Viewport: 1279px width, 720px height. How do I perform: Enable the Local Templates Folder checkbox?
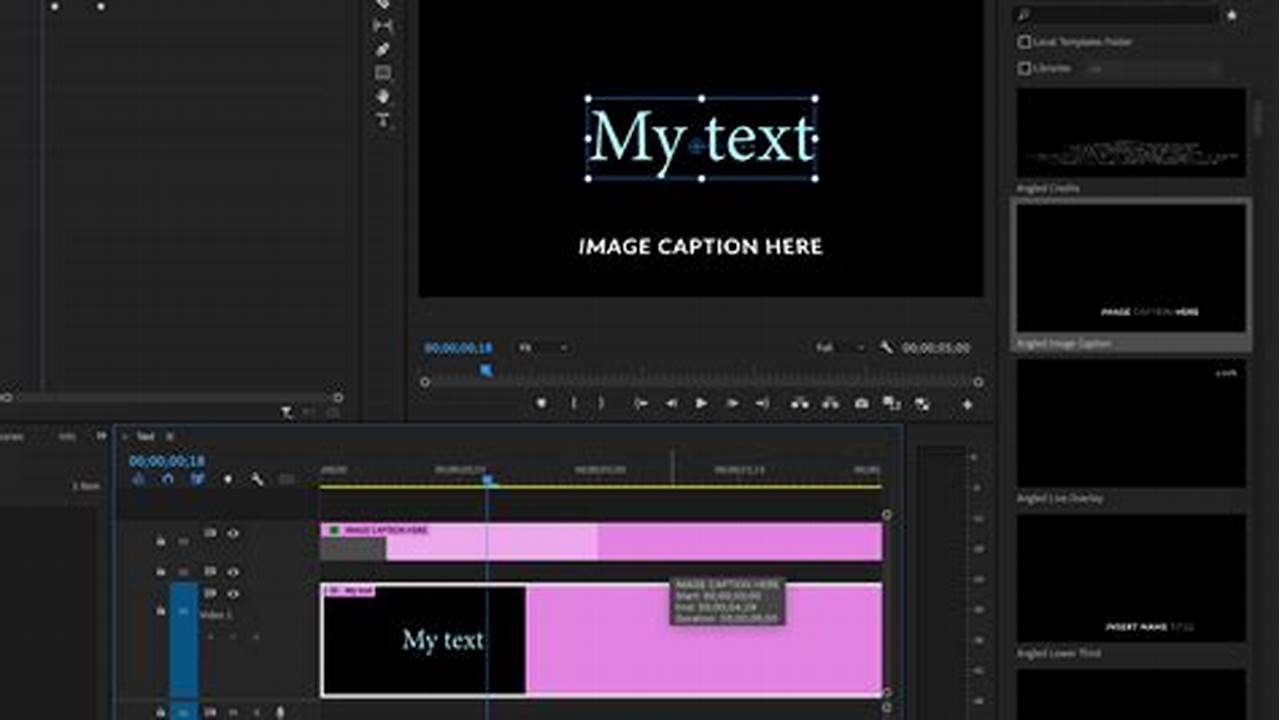[1024, 42]
